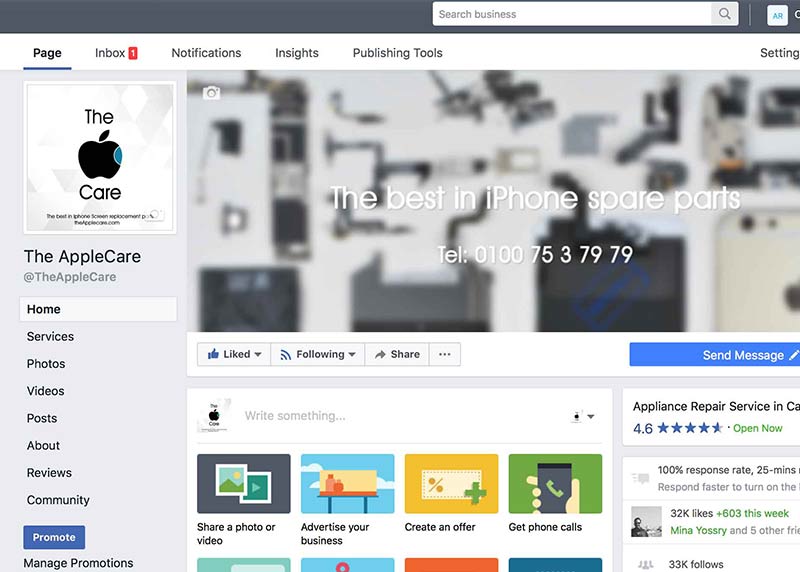Click the friend's photo next to 32K likes
The height and width of the screenshot is (572, 800).
tap(646, 521)
